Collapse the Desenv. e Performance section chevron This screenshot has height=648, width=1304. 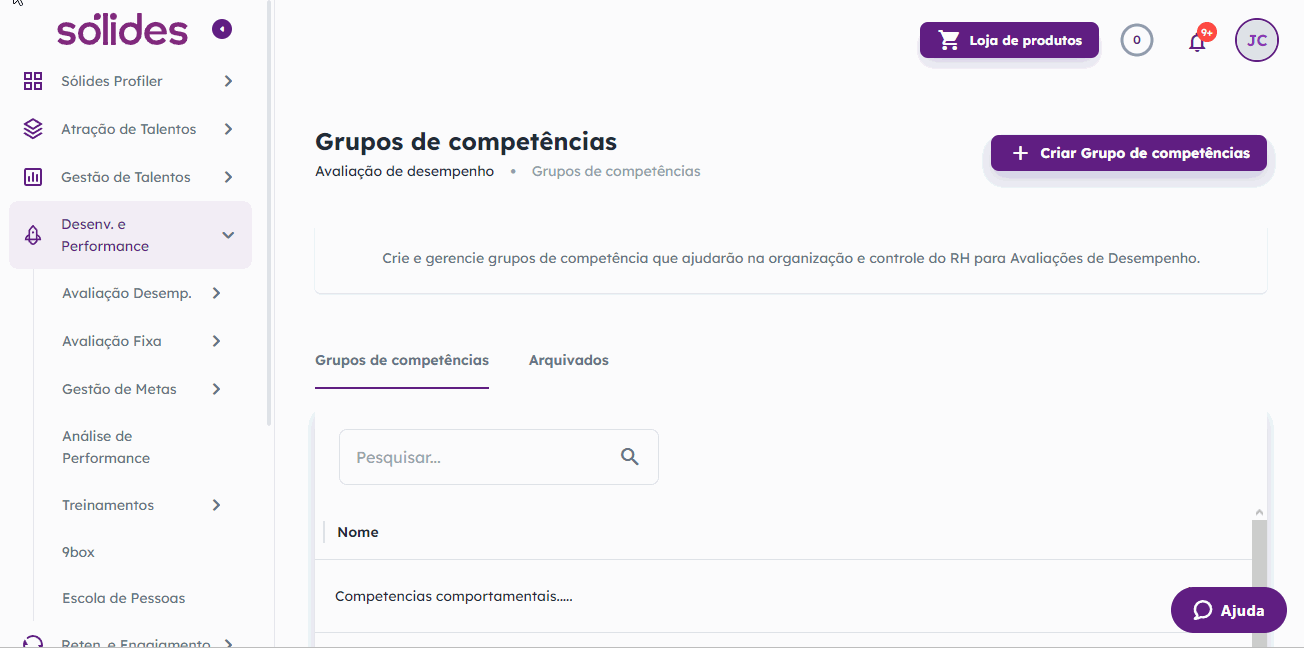coord(228,235)
